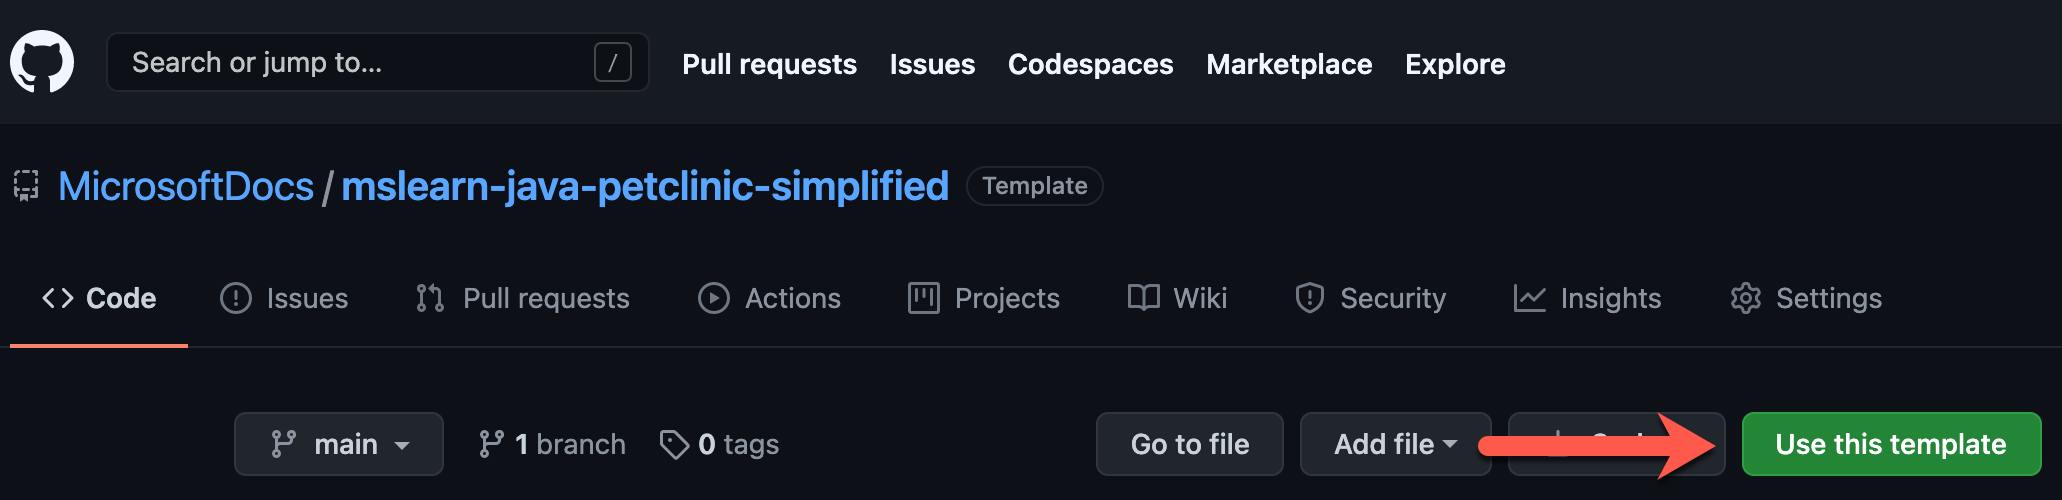2062x500 pixels.
Task: Go to the Wiki tab
Action: (x=1177, y=298)
